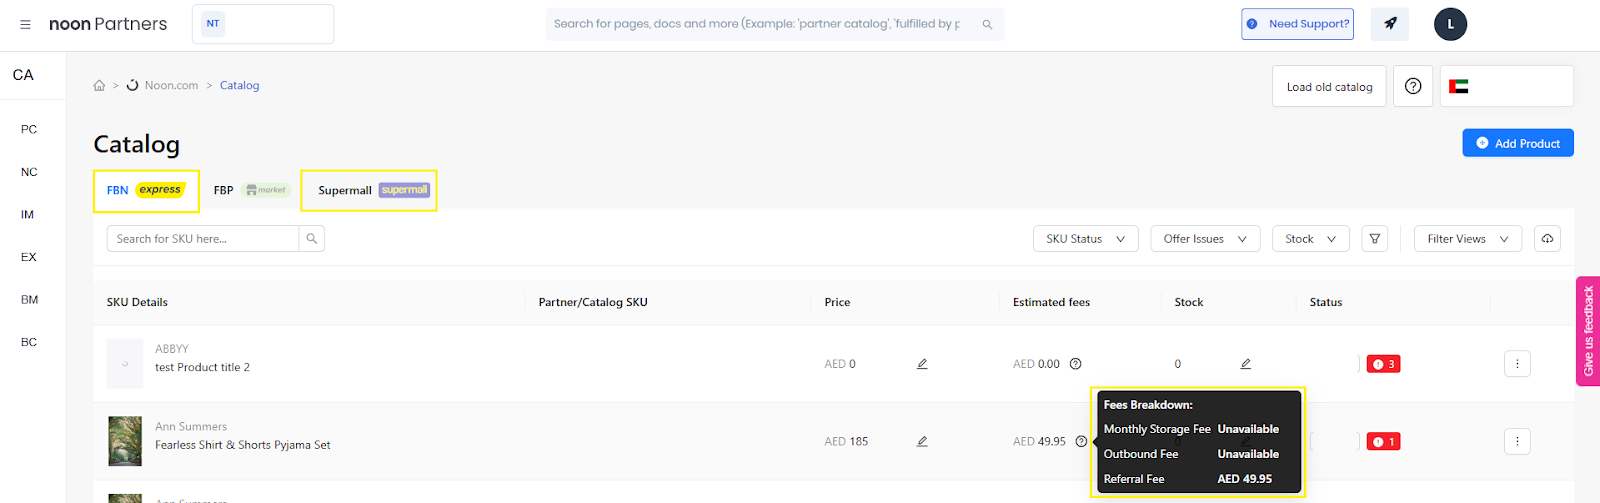Open the funnel filter button

1375,239
